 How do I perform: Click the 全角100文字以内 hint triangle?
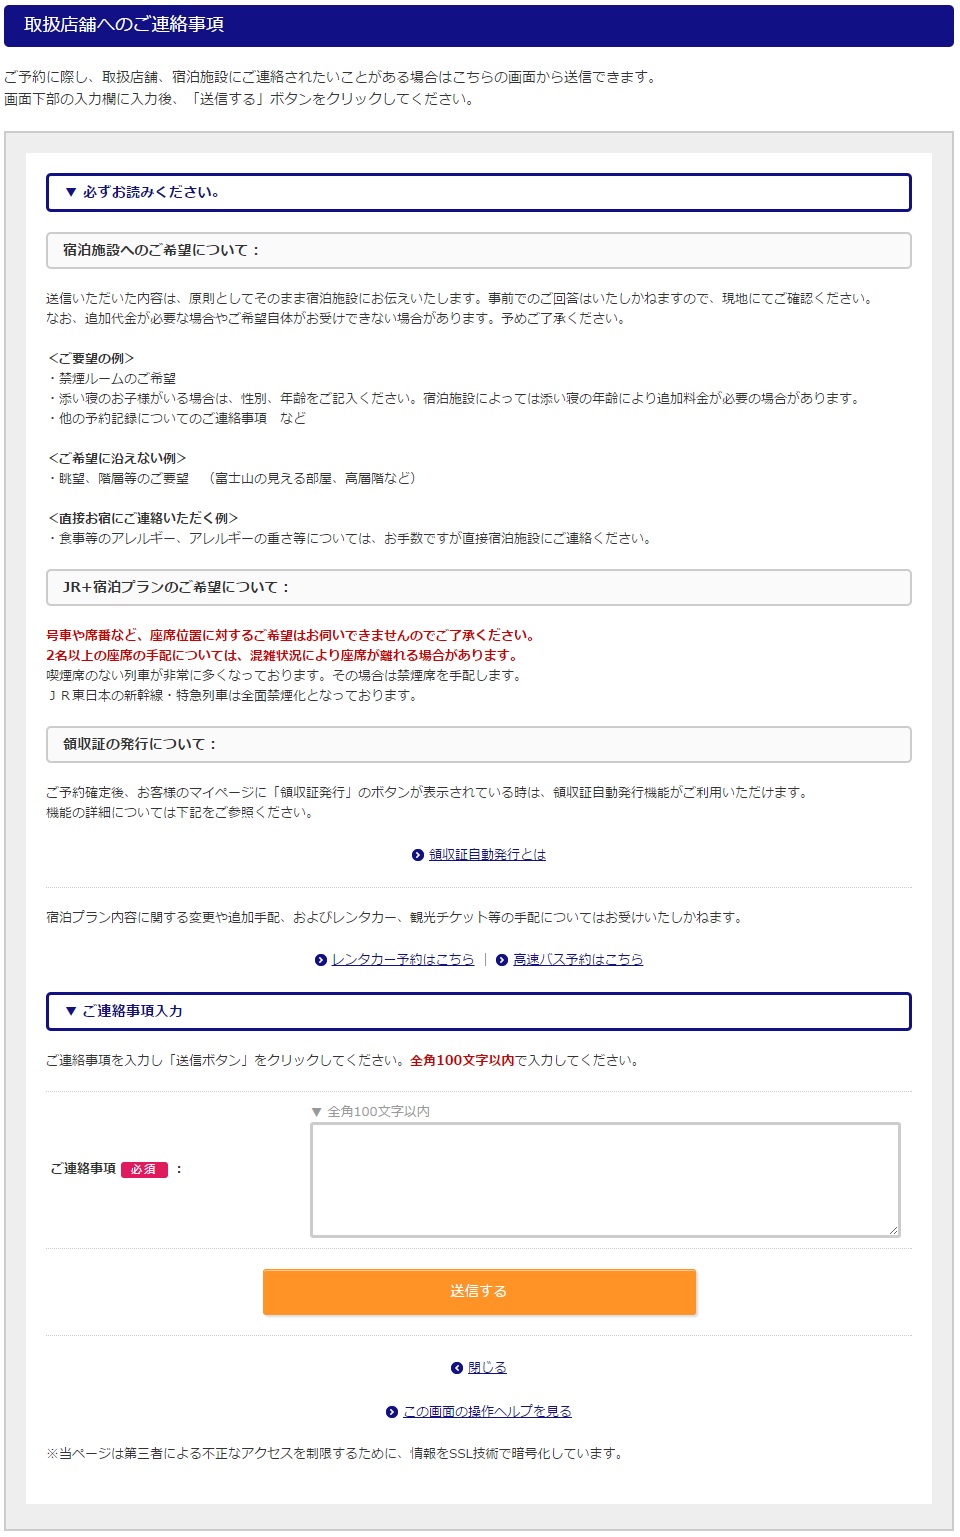[317, 1112]
